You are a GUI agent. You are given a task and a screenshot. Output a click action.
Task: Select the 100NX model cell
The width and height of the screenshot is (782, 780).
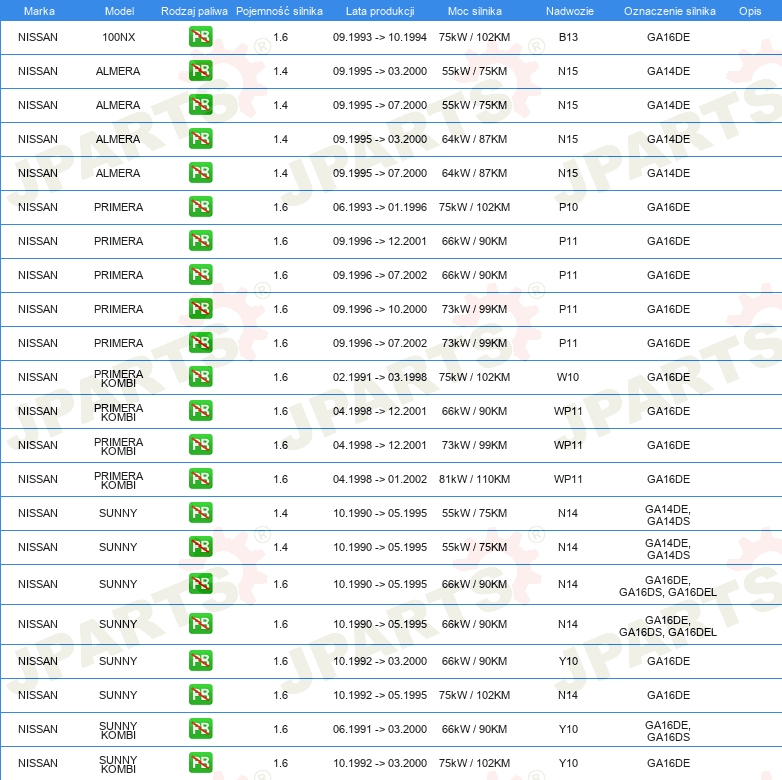click(119, 37)
